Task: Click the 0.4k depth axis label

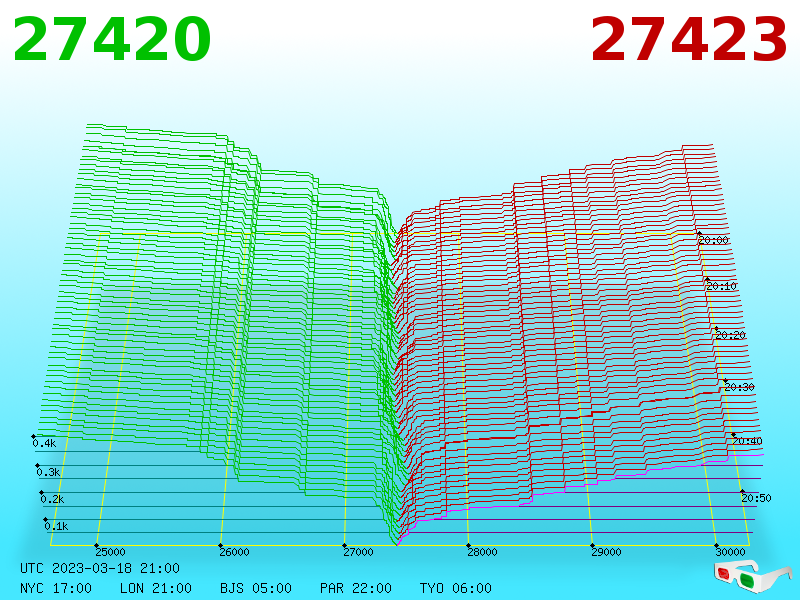Action: click(x=44, y=443)
